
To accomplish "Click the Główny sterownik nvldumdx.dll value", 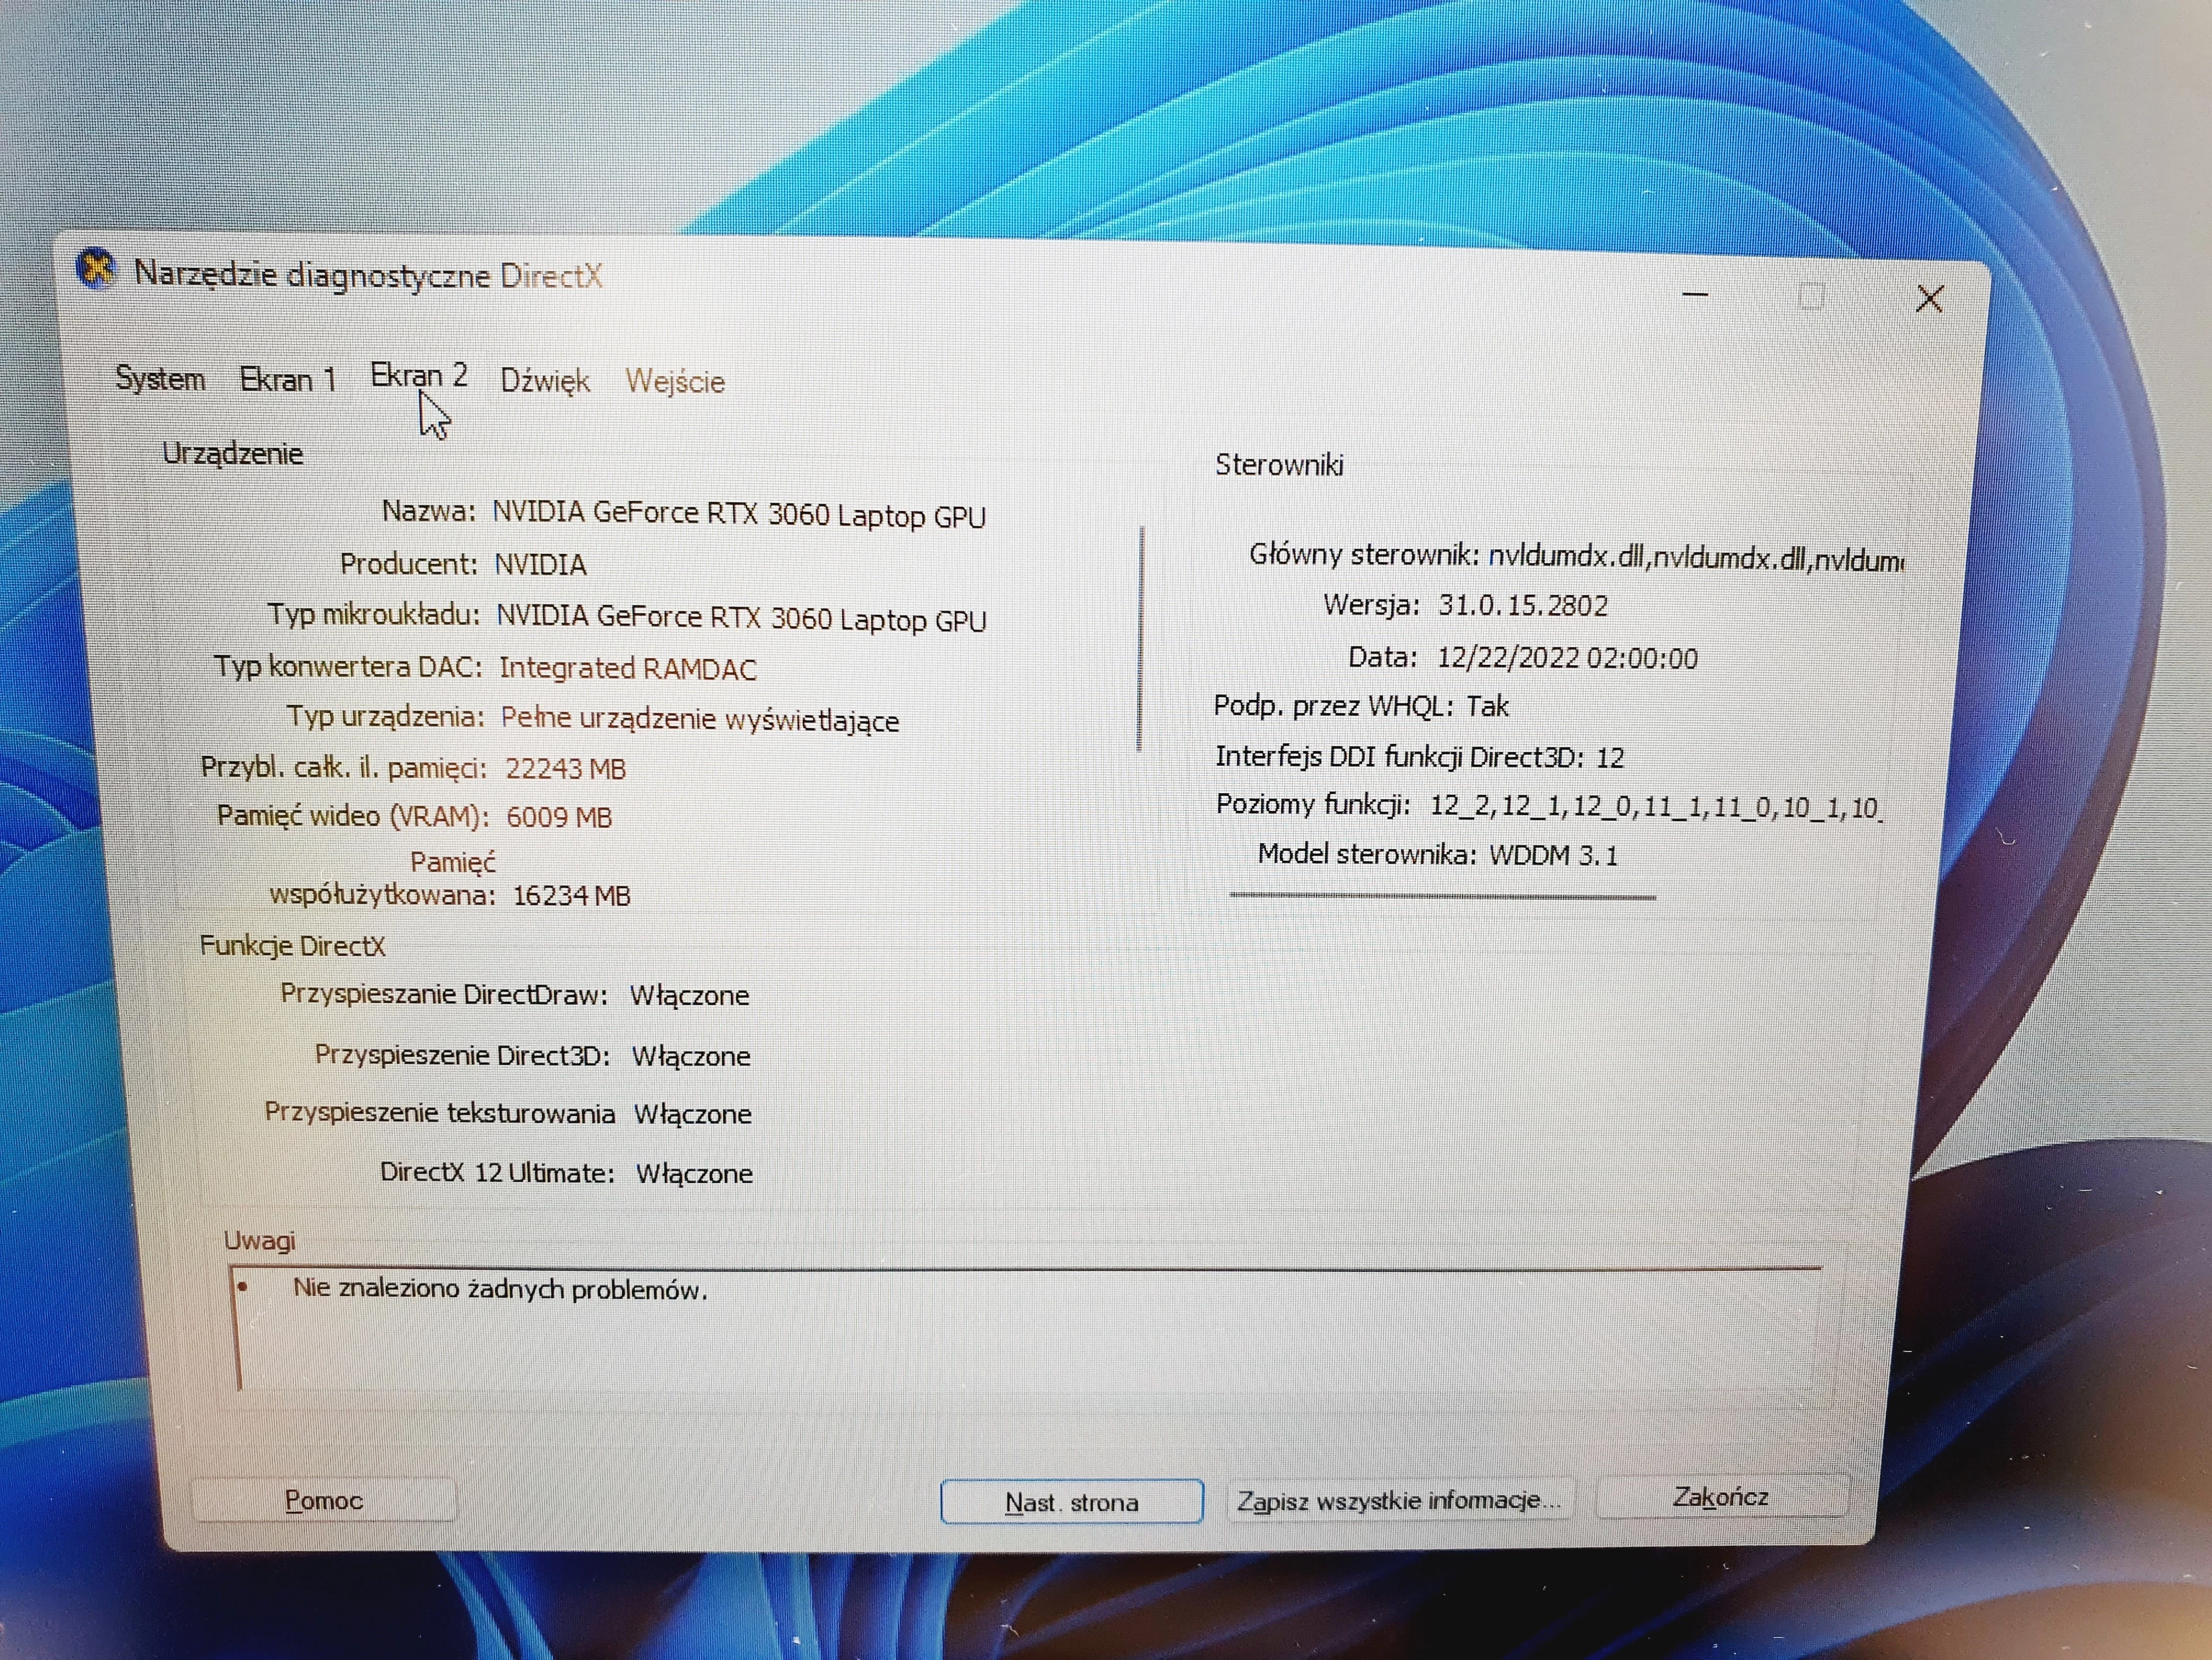I will point(1696,558).
